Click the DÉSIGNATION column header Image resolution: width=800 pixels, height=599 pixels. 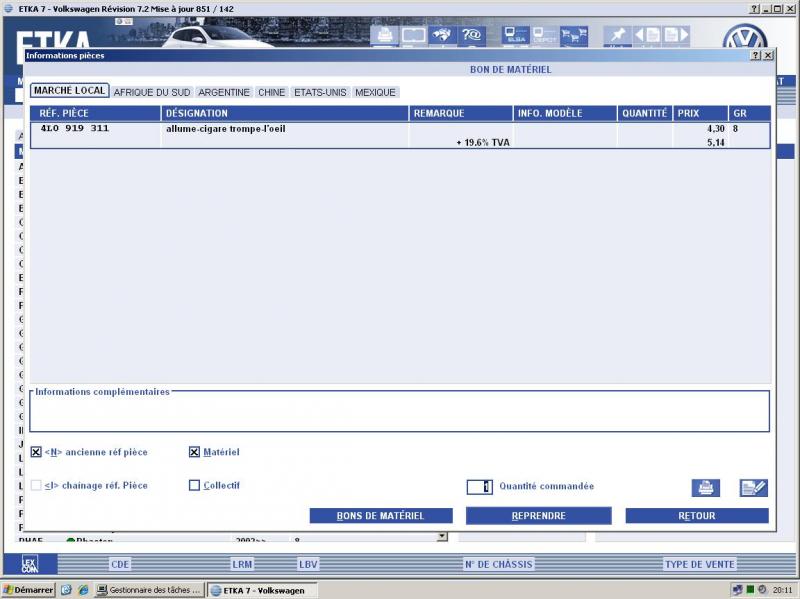(285, 113)
